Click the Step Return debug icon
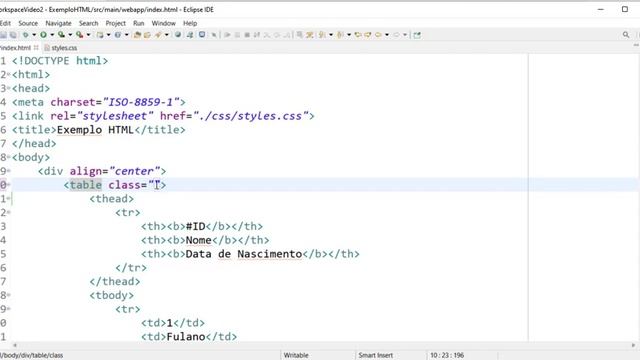The width and height of the screenshot is (640, 360). pyautogui.click(x=287, y=35)
